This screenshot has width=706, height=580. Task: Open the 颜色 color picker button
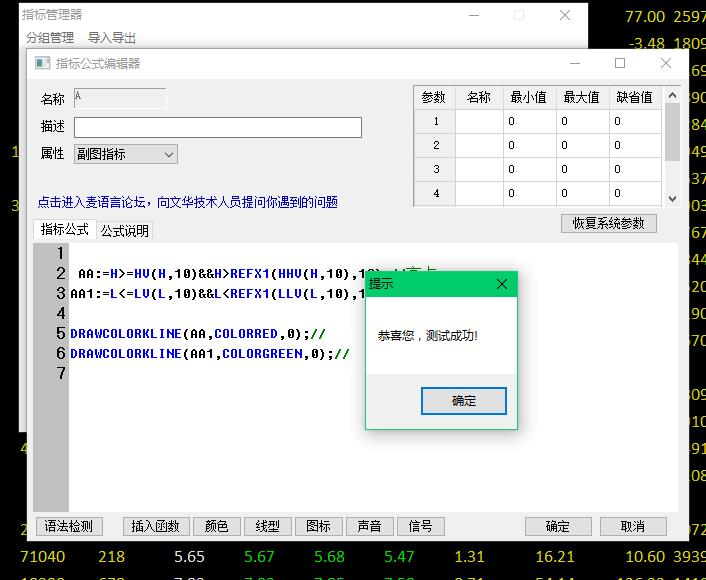point(216,526)
